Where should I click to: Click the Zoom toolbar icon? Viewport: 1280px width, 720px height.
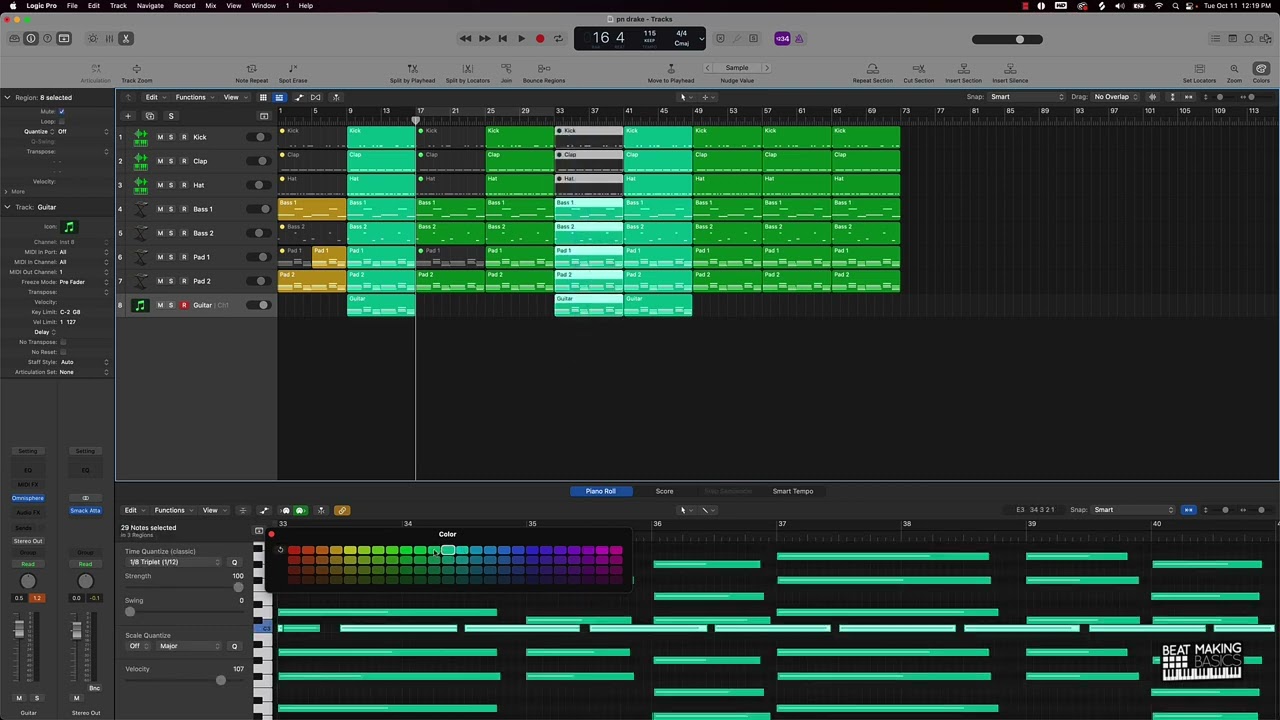[x=1234, y=73]
